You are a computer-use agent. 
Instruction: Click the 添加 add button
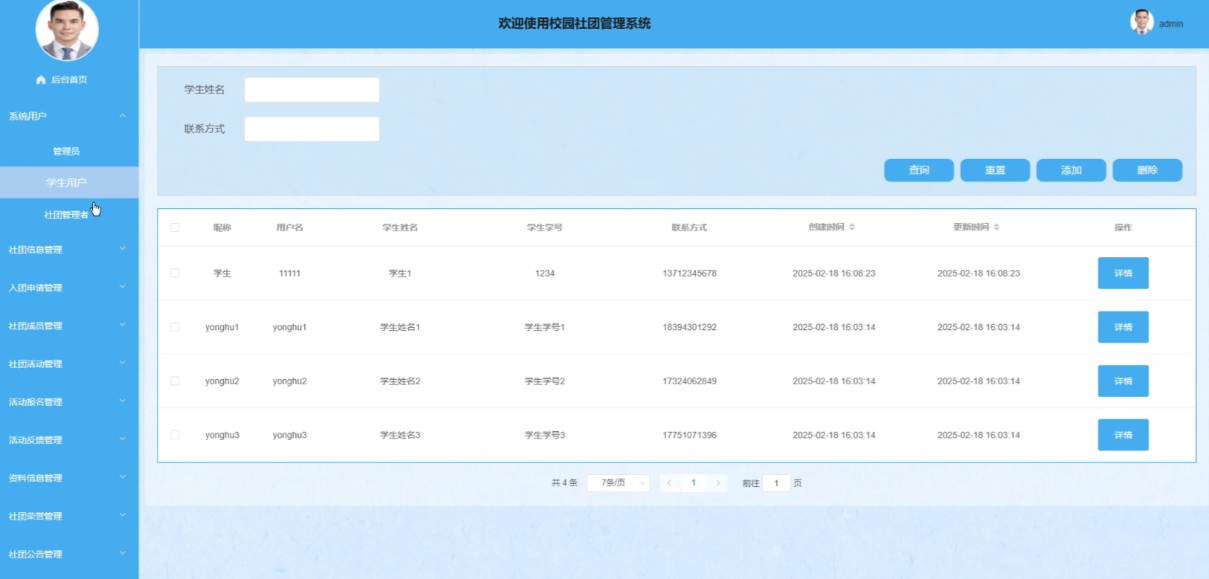[x=1071, y=170]
